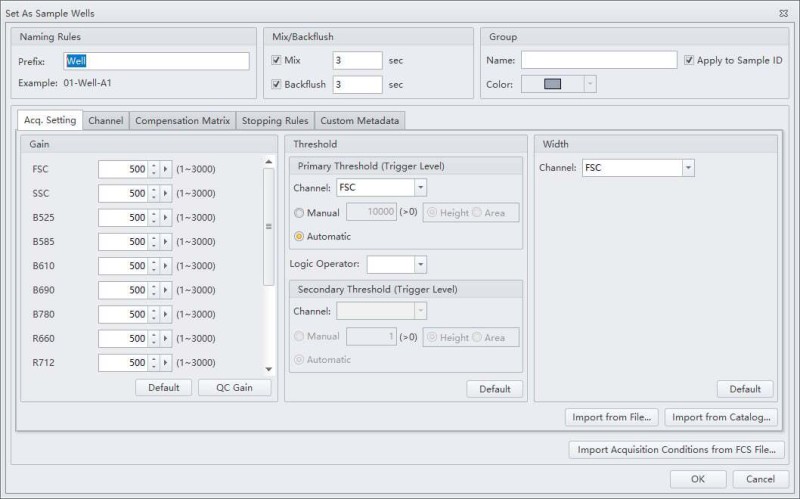Screen dimensions: 800x499
Task: Open the B525 gain slider arrow
Action: (165, 218)
